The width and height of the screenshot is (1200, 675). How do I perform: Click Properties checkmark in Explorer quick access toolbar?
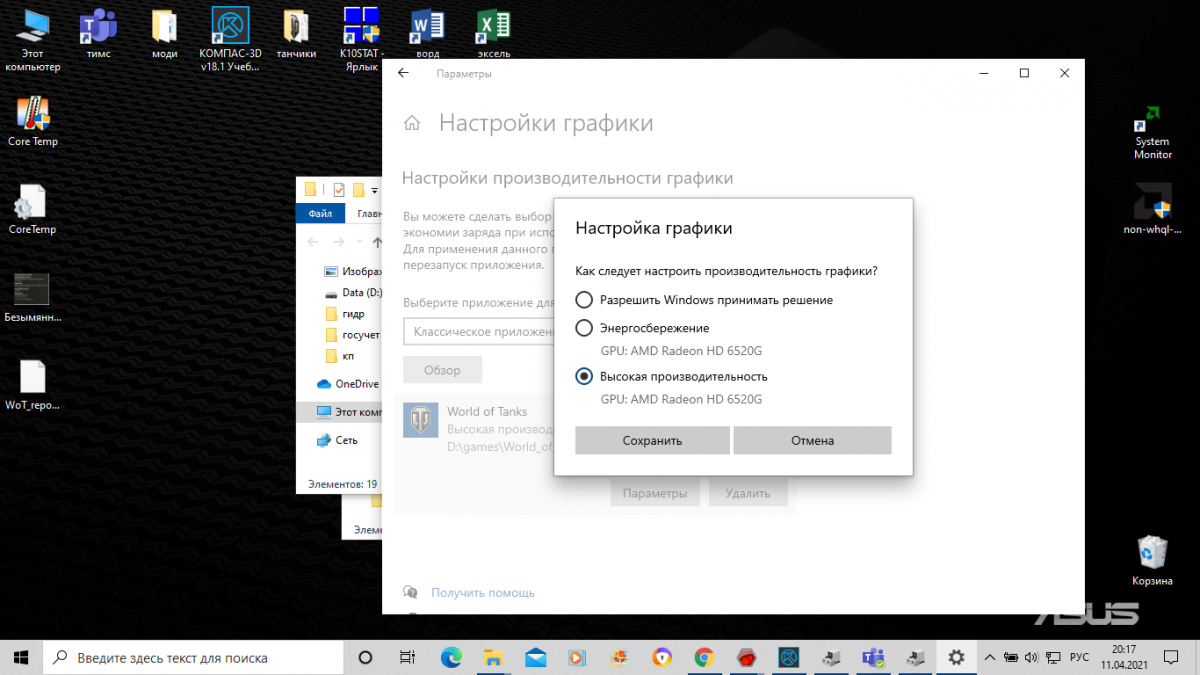(339, 189)
